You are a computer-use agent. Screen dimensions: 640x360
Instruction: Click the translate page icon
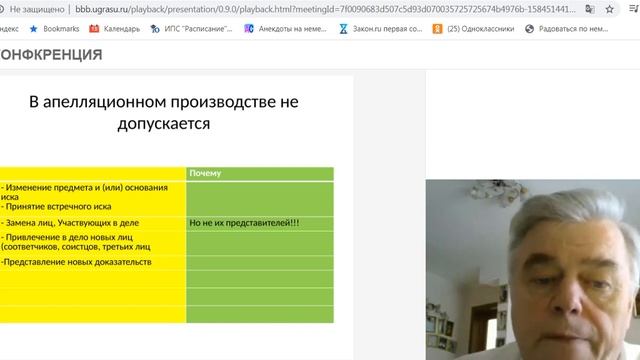(589, 9)
